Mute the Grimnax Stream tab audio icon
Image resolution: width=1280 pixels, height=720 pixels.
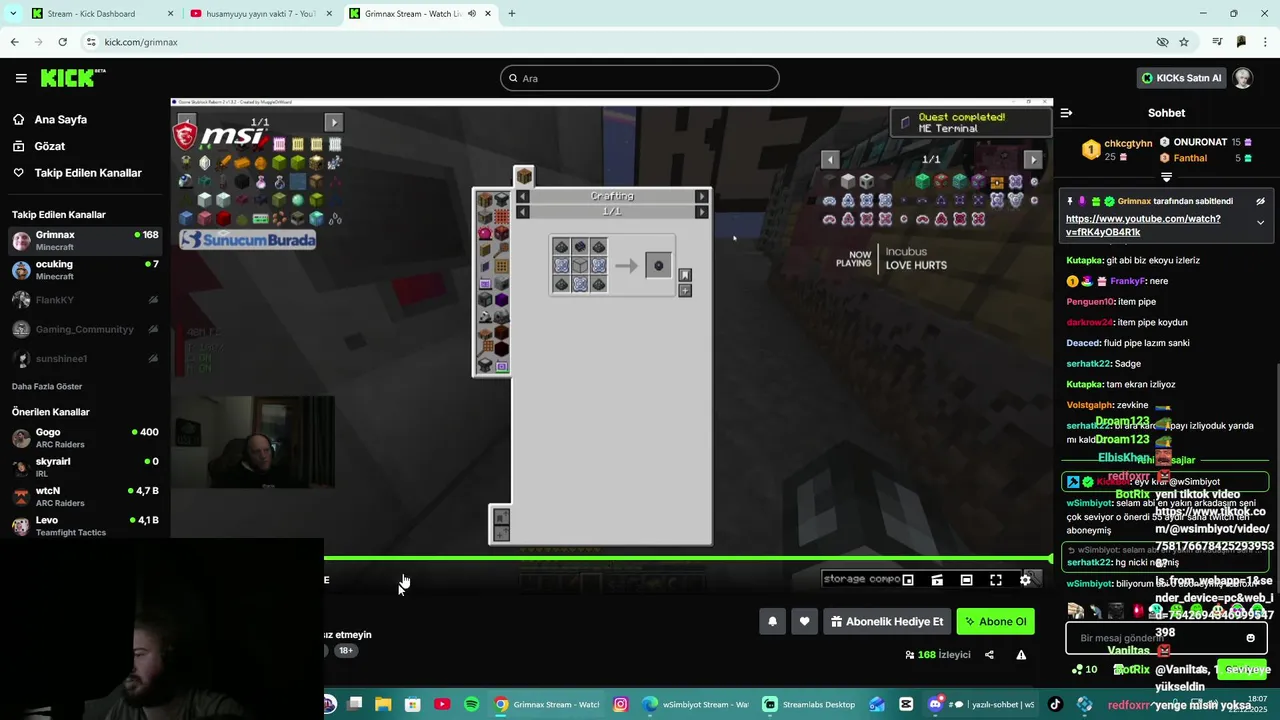coord(471,14)
